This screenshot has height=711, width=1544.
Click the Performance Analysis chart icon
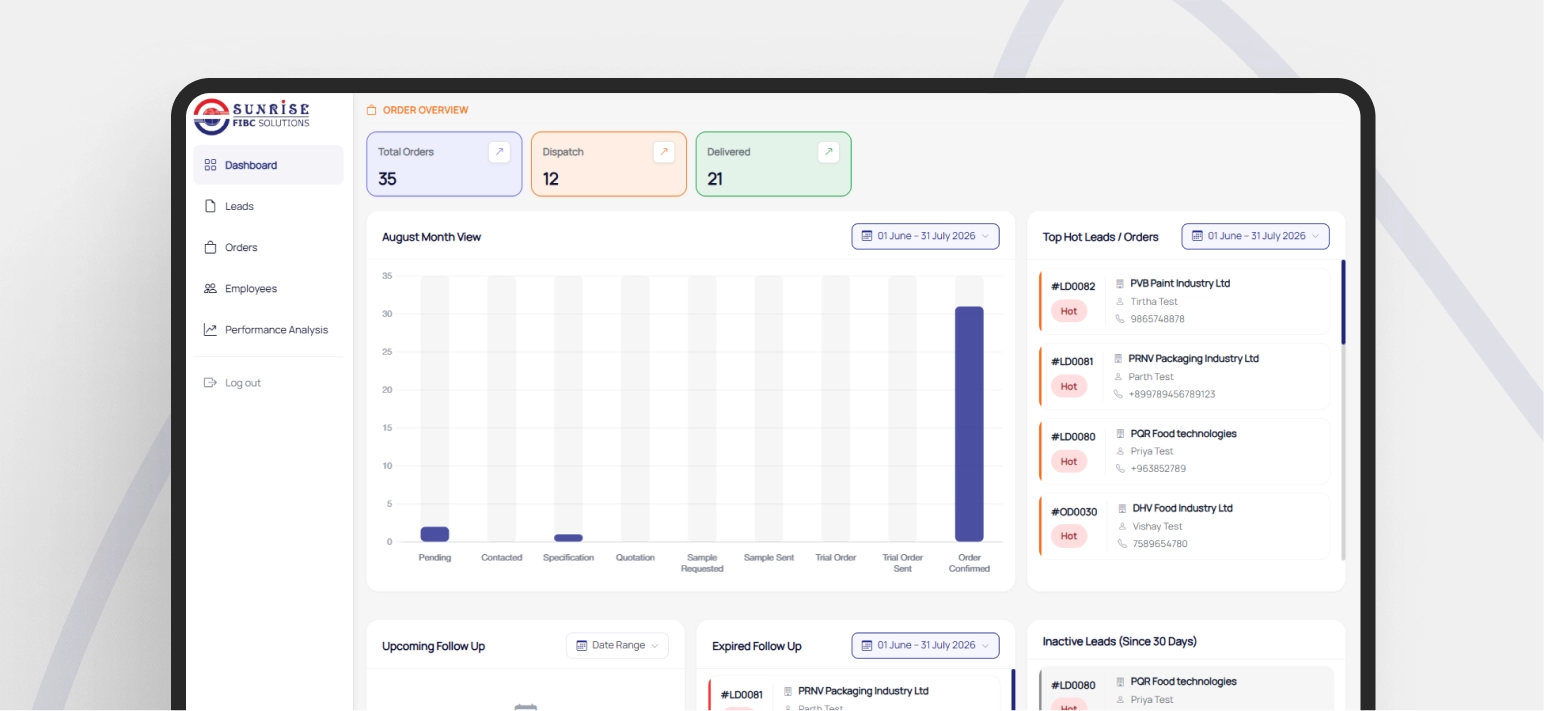click(210, 329)
